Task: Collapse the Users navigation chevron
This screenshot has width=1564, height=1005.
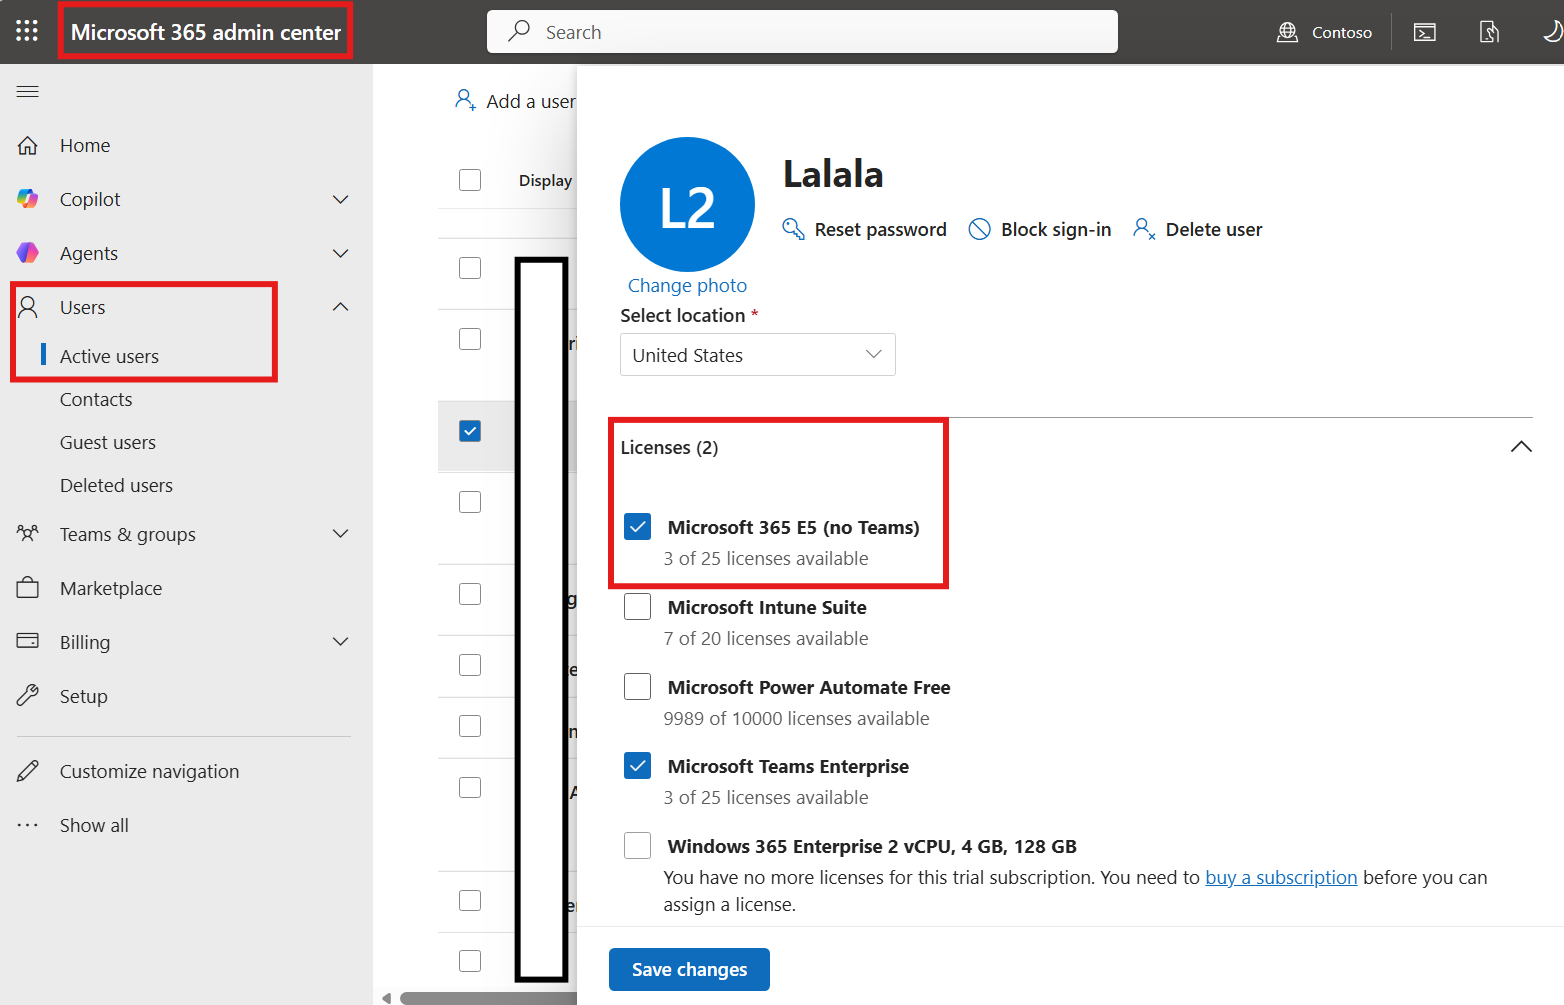Action: pyautogui.click(x=340, y=307)
